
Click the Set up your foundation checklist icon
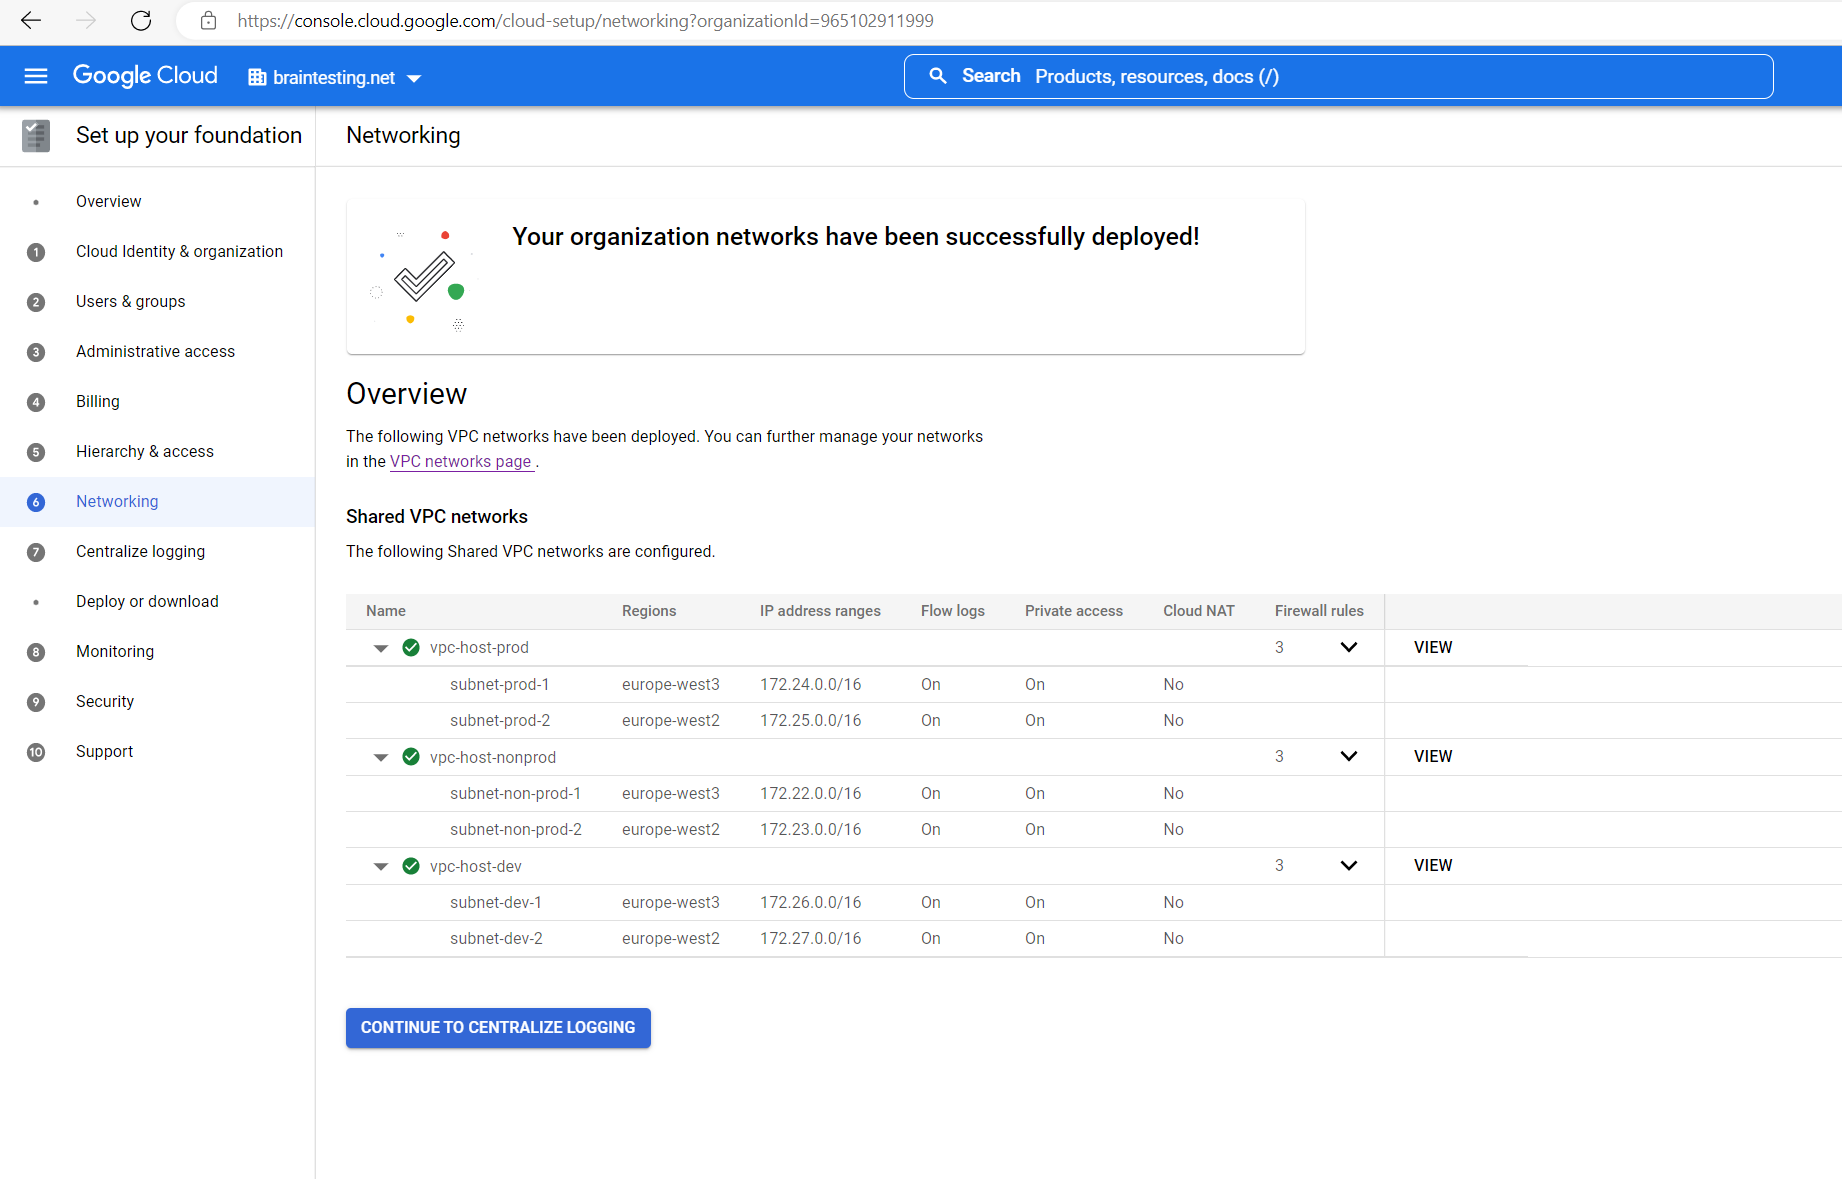[x=36, y=135]
